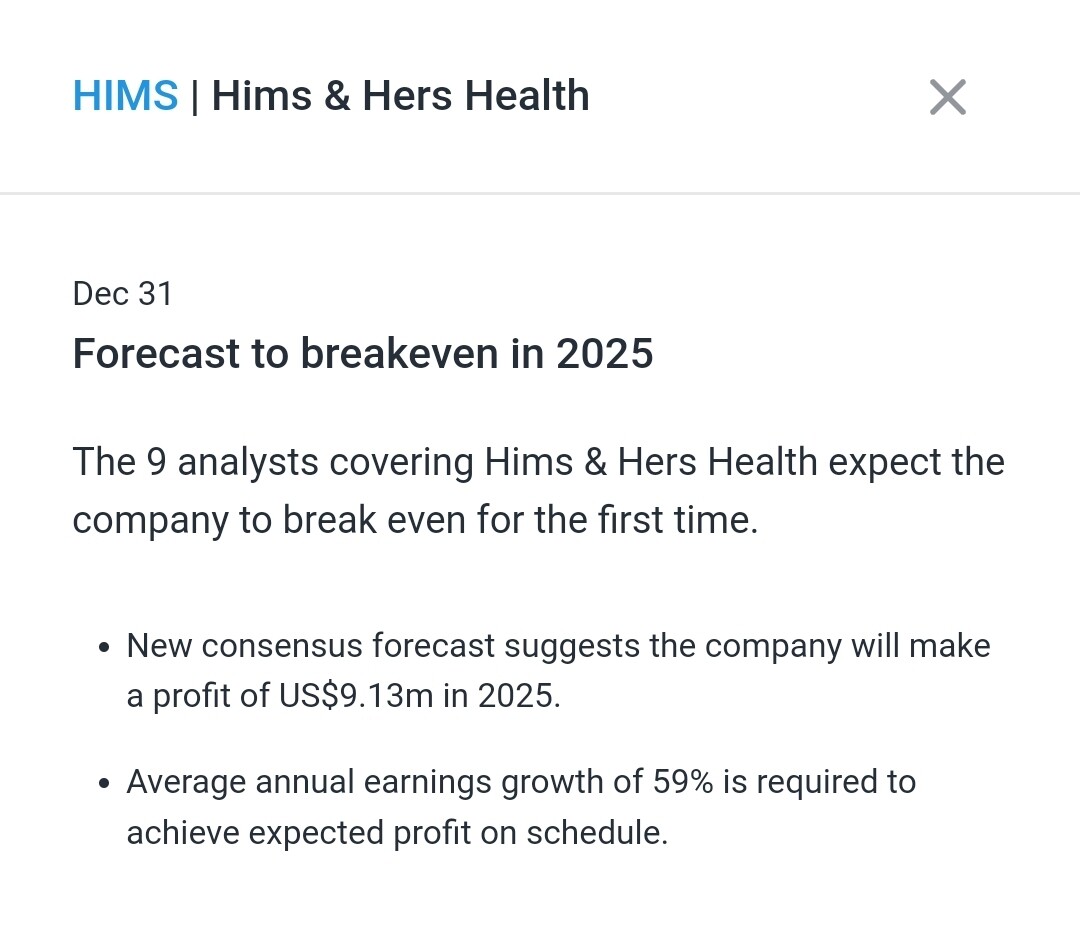
Task: Select the Dec 31 date label
Action: pos(122,293)
